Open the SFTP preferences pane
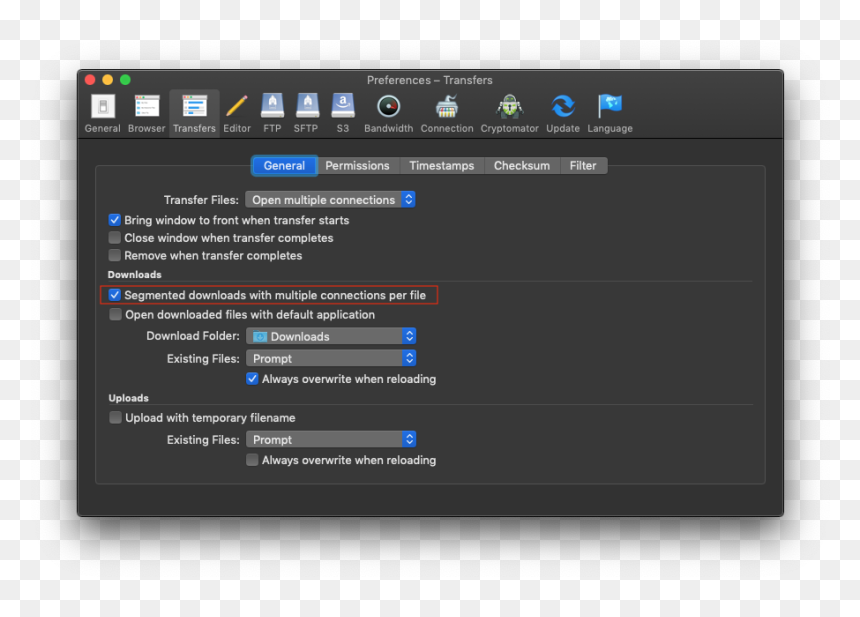This screenshot has width=860, height=617. (x=306, y=114)
